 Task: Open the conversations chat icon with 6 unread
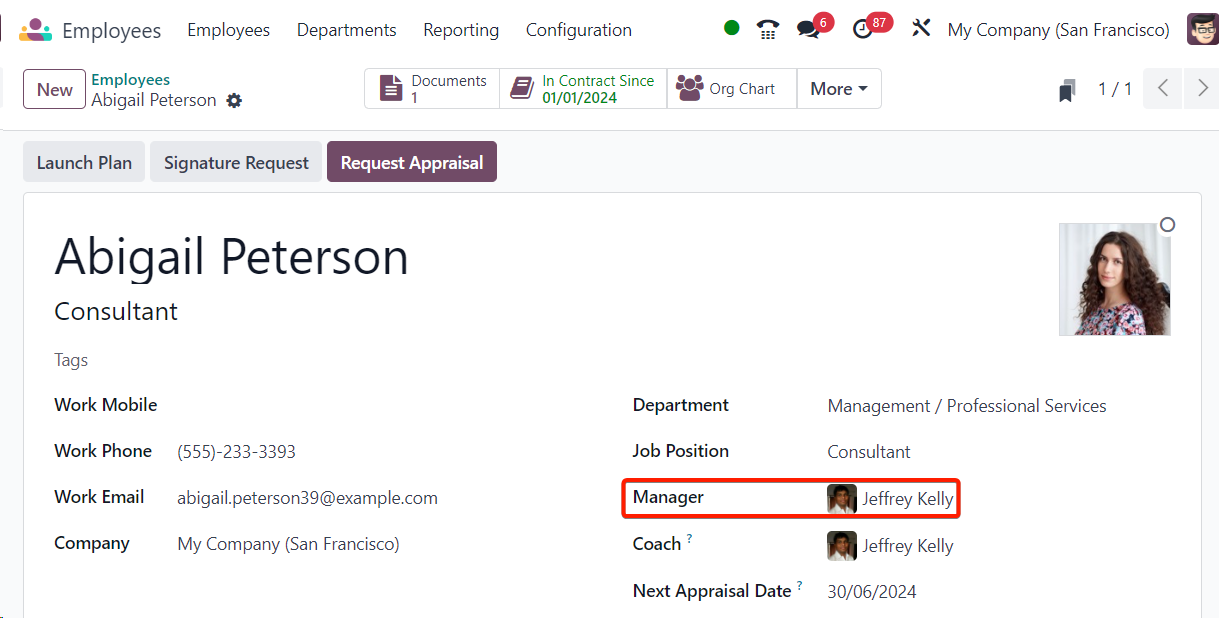[x=808, y=29]
